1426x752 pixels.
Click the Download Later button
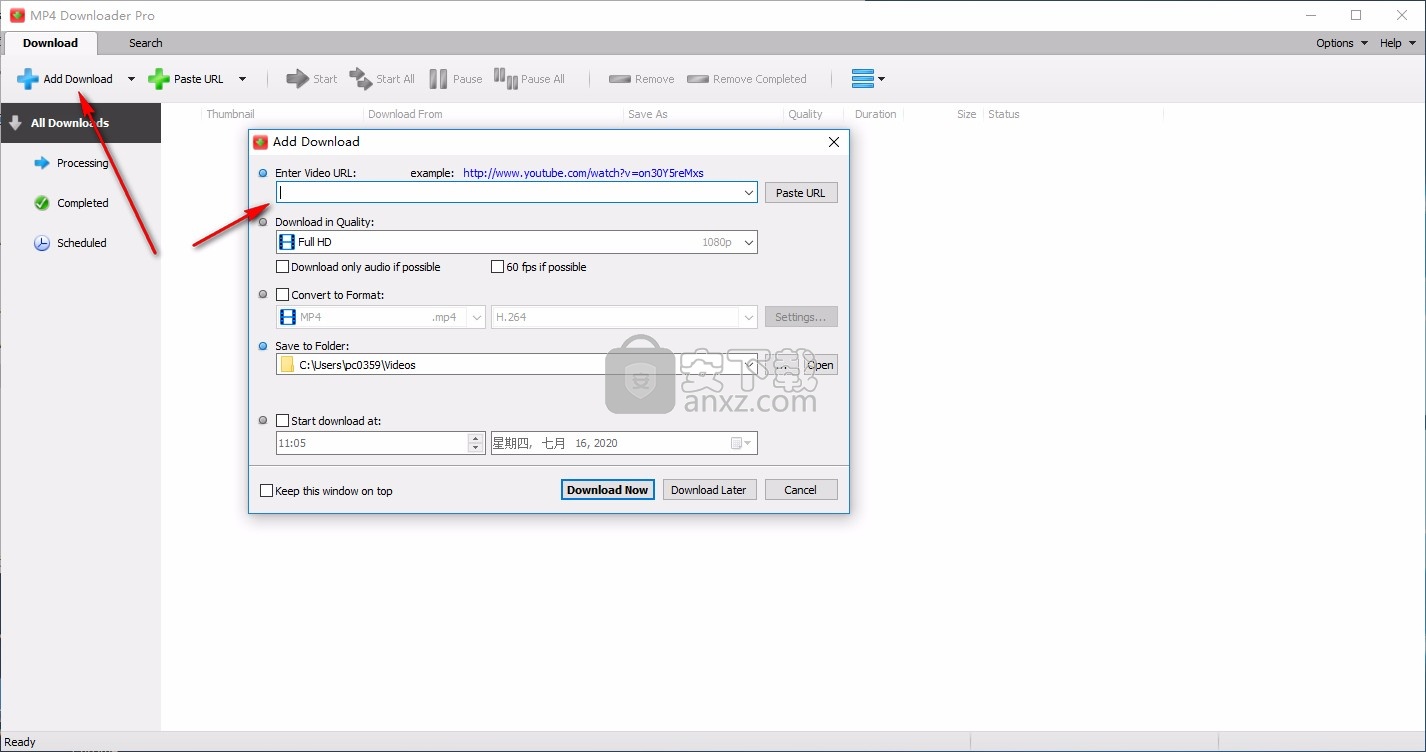(x=709, y=490)
